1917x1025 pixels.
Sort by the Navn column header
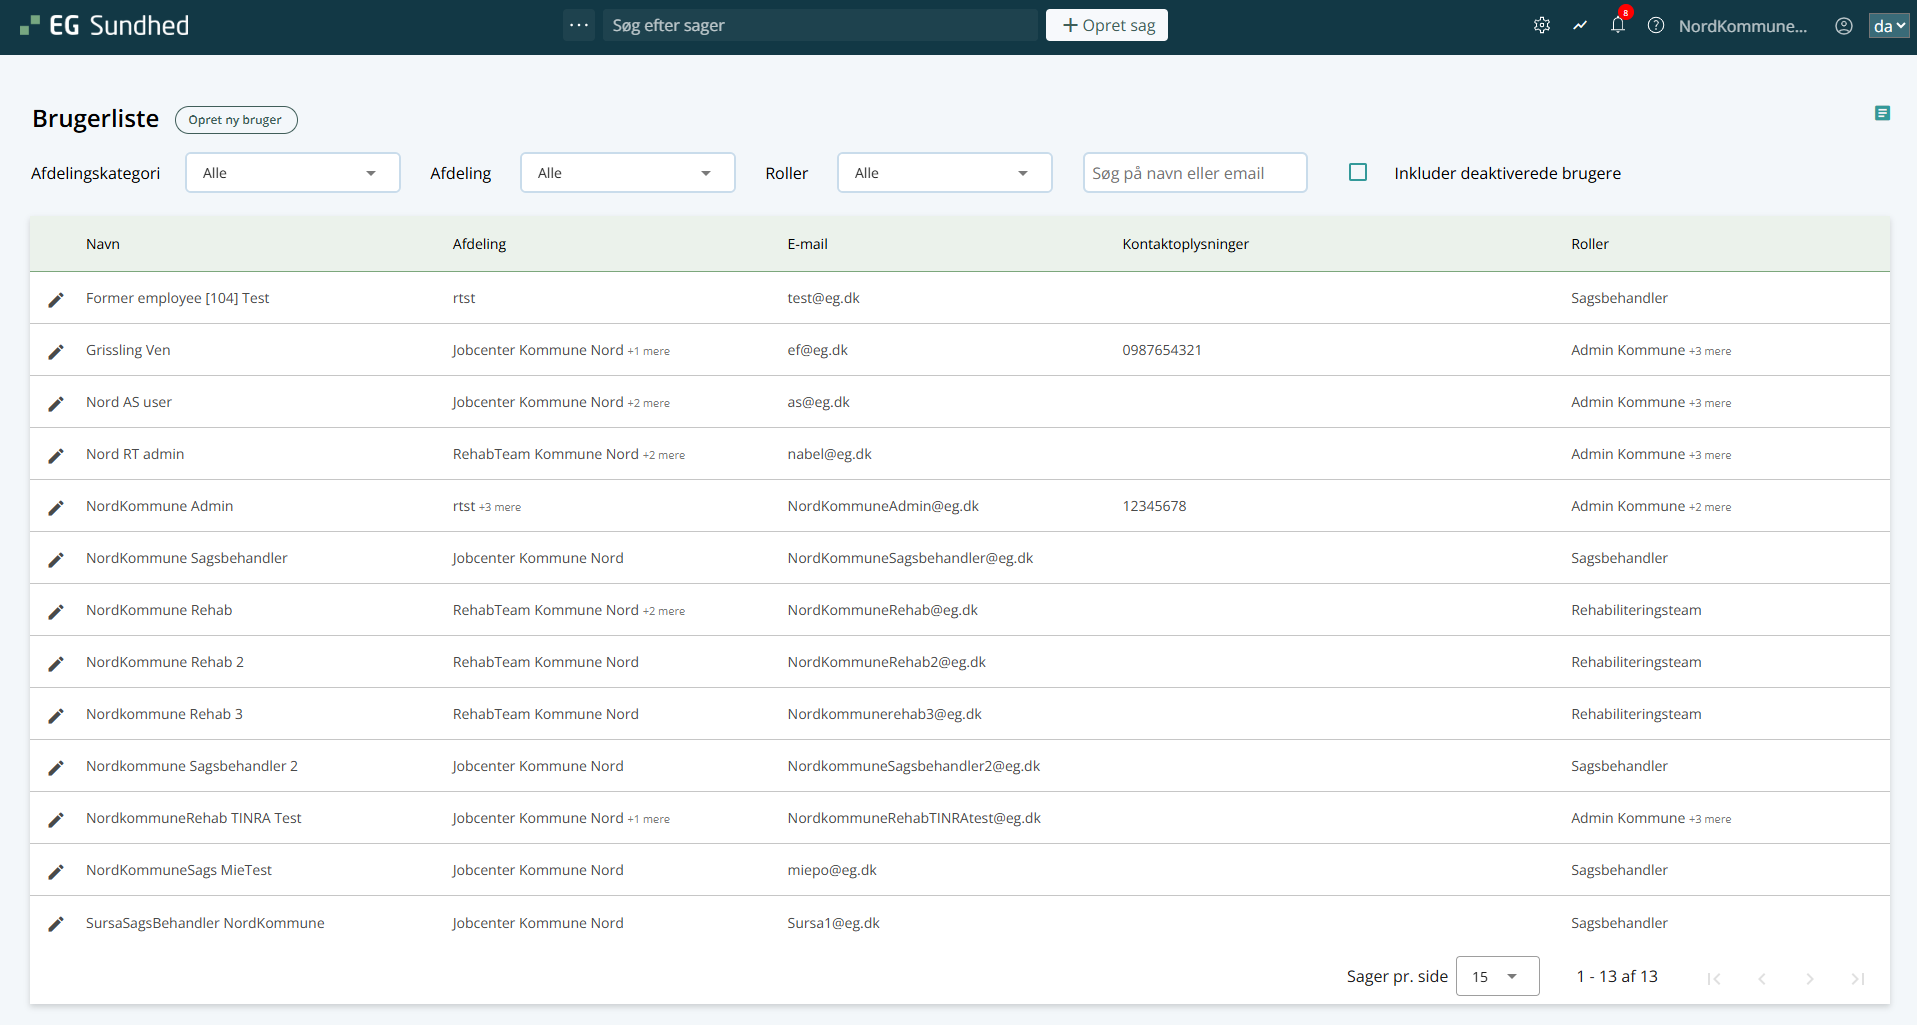[103, 244]
